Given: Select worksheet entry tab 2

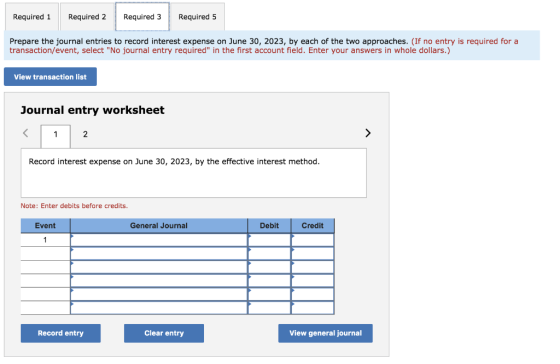Looking at the screenshot, I should 85,134.
